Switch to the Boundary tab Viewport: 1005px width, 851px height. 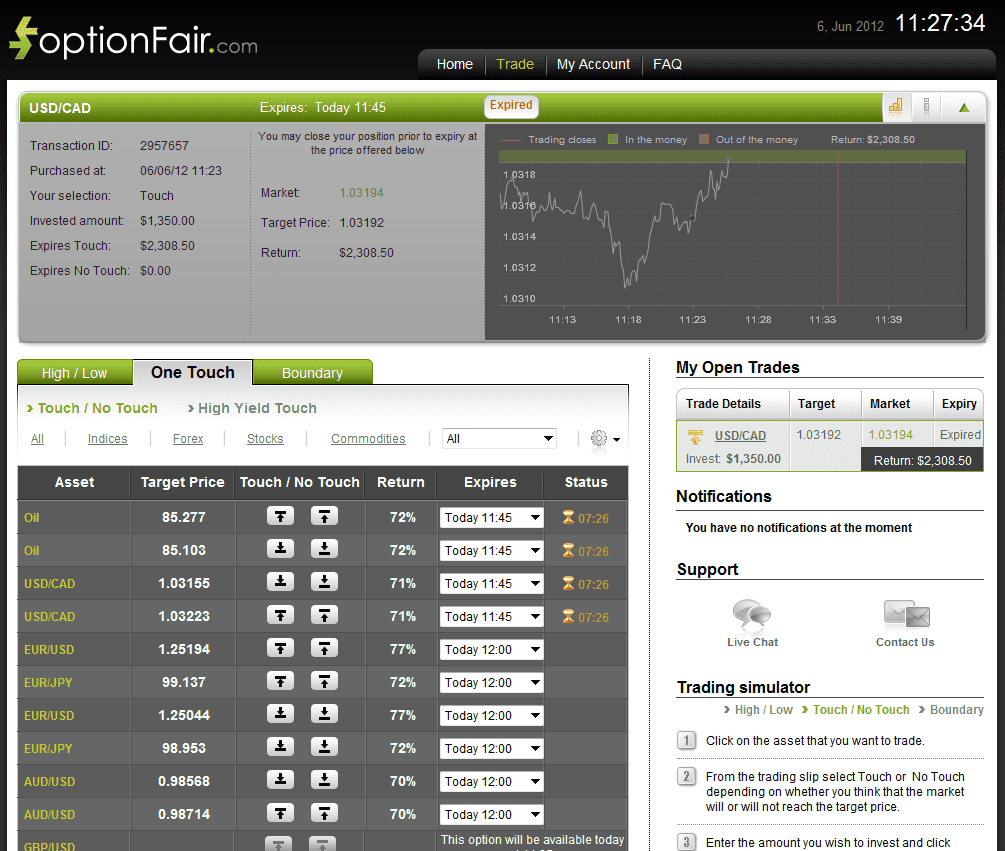click(x=312, y=371)
